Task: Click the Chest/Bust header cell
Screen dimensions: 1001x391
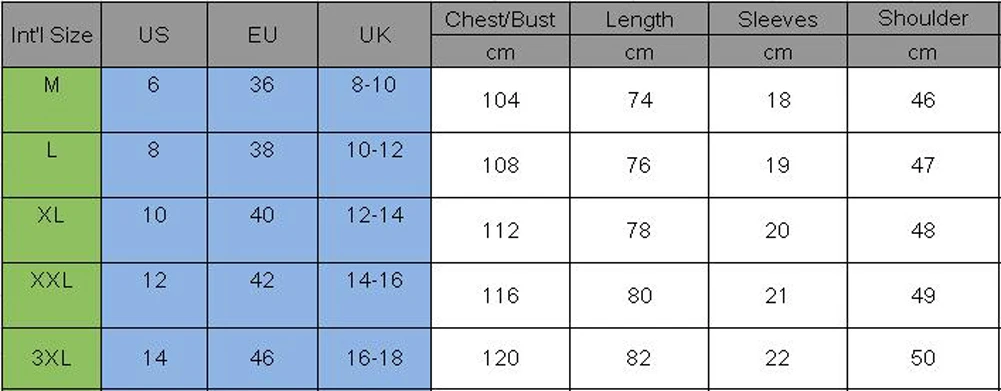Action: 500,19
